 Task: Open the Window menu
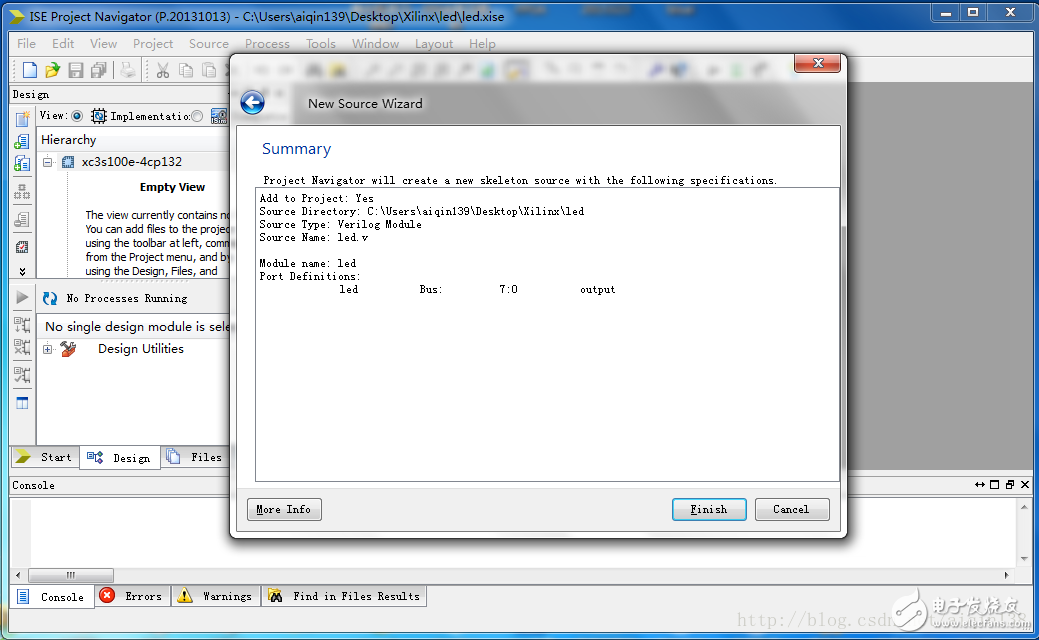tap(375, 44)
